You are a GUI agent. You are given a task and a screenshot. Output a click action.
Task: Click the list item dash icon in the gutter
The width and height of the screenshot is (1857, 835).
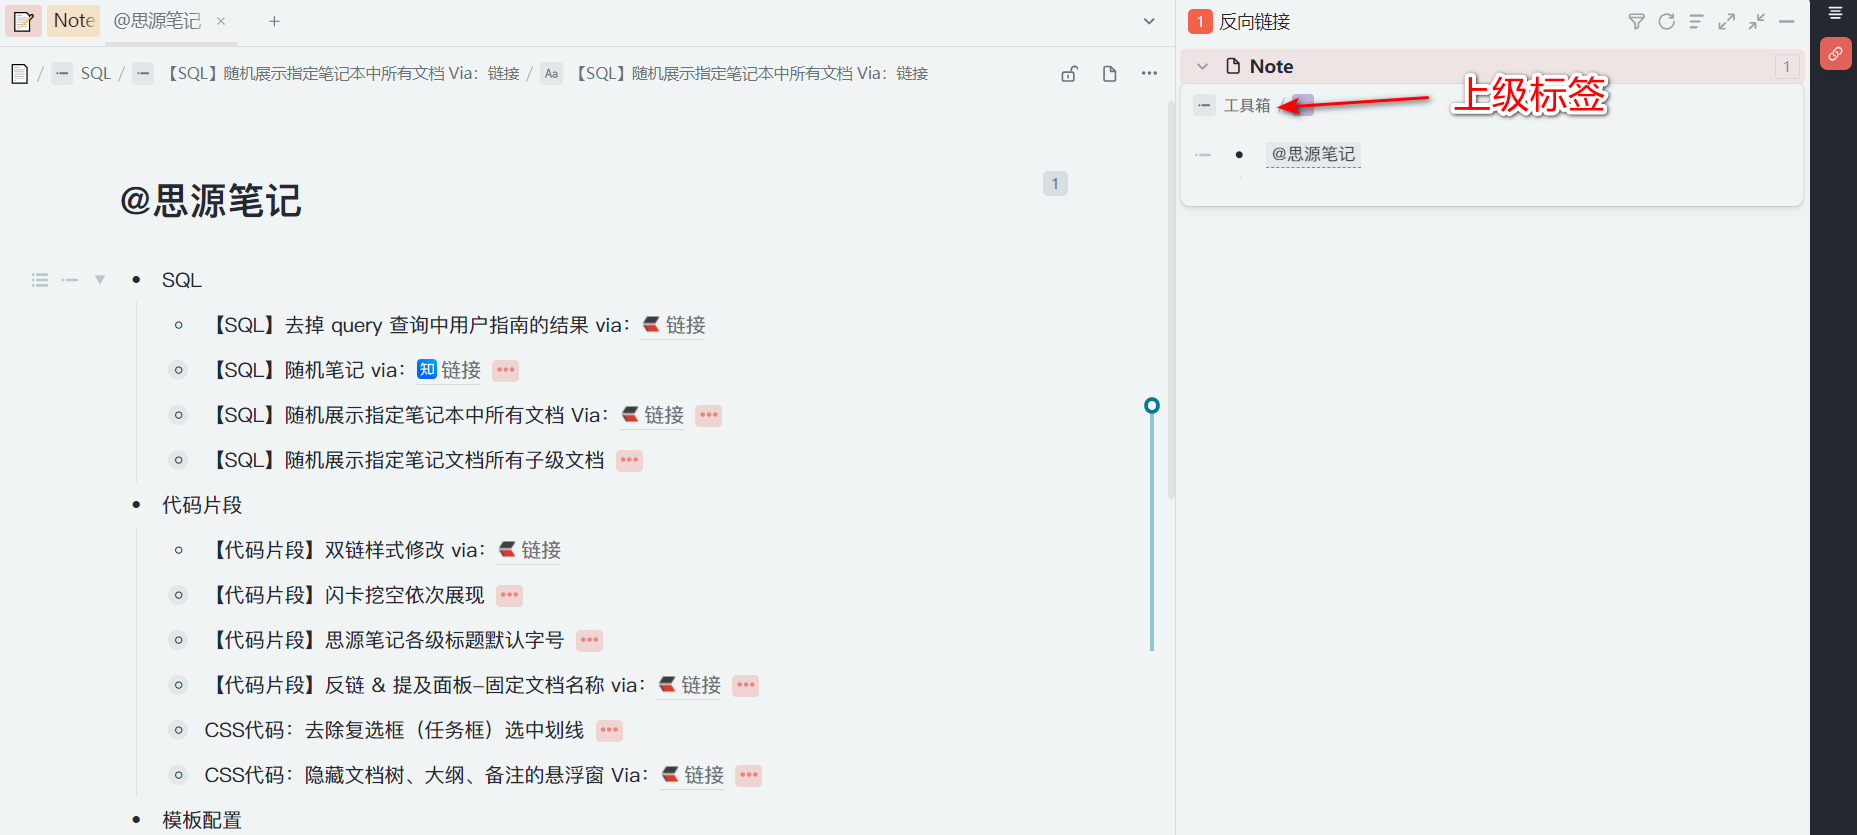[x=70, y=280]
